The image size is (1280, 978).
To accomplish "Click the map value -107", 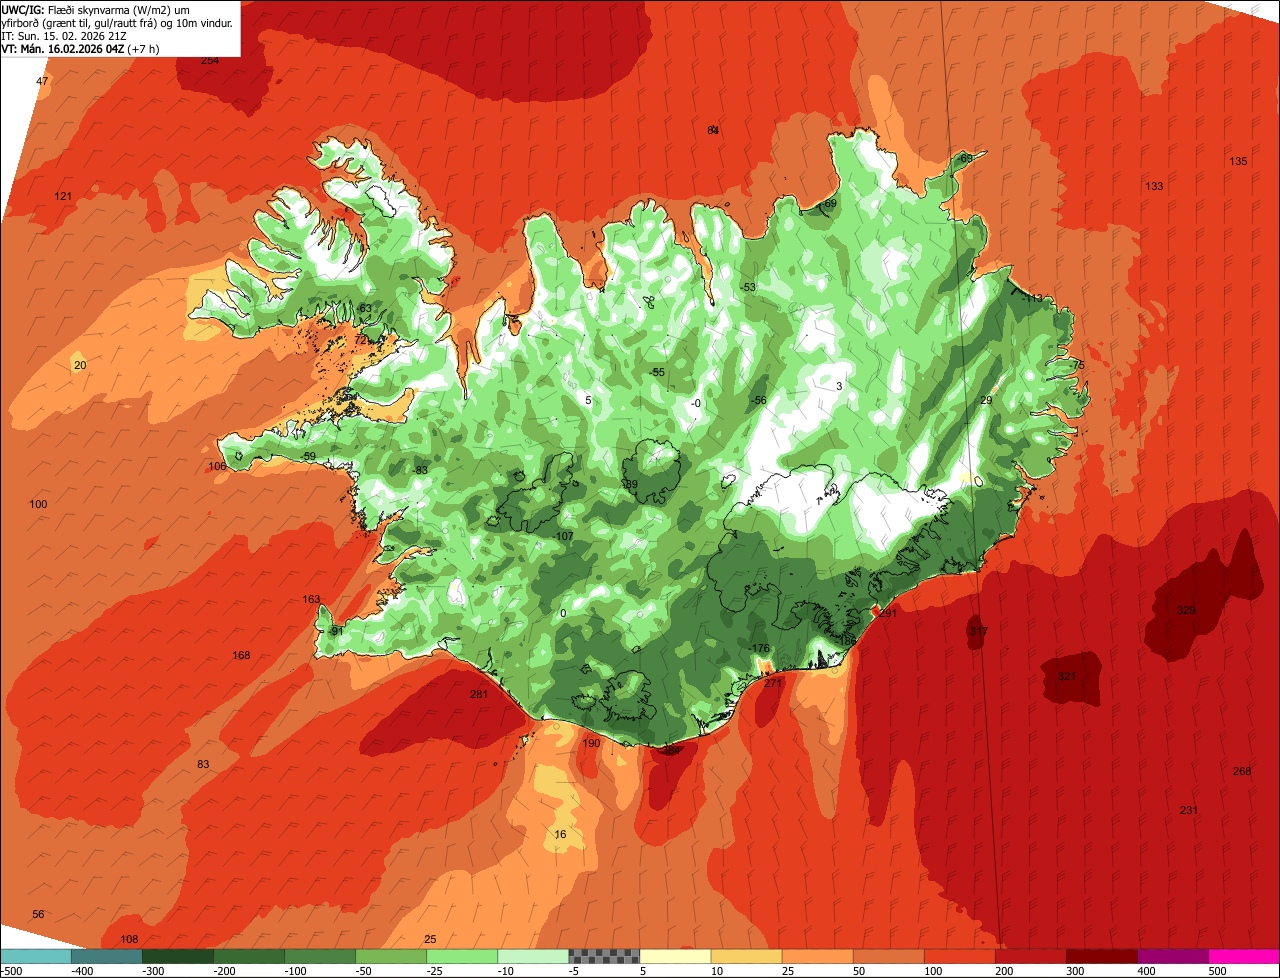I will click(563, 537).
